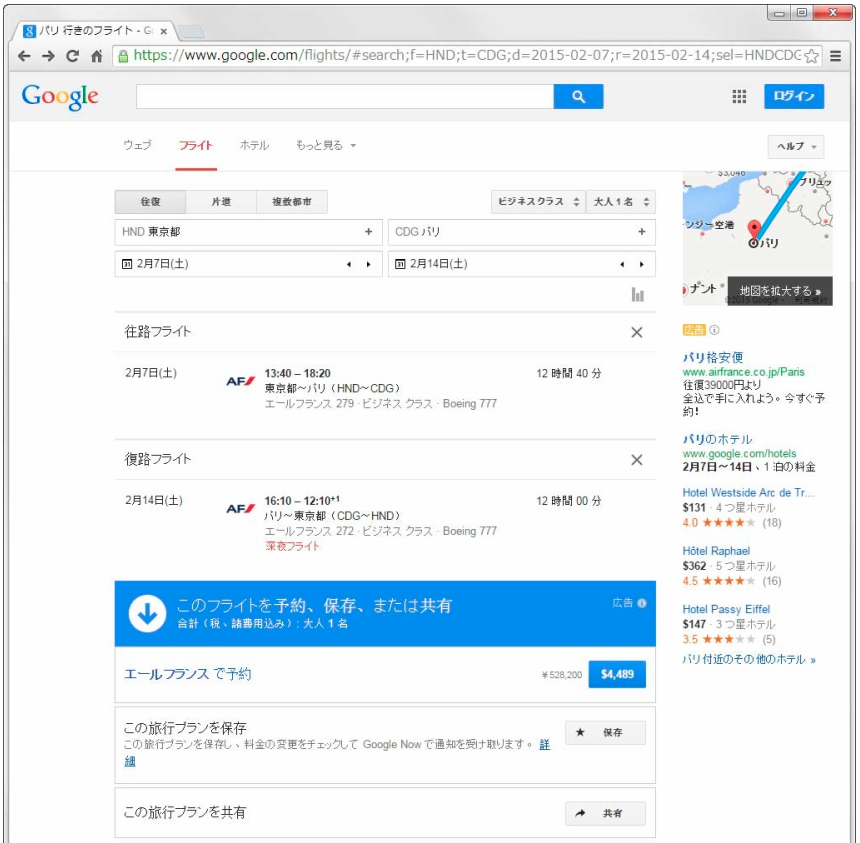Click the Google logo
Image resolution: width=860 pixels, height=843 pixels.
[x=60, y=97]
